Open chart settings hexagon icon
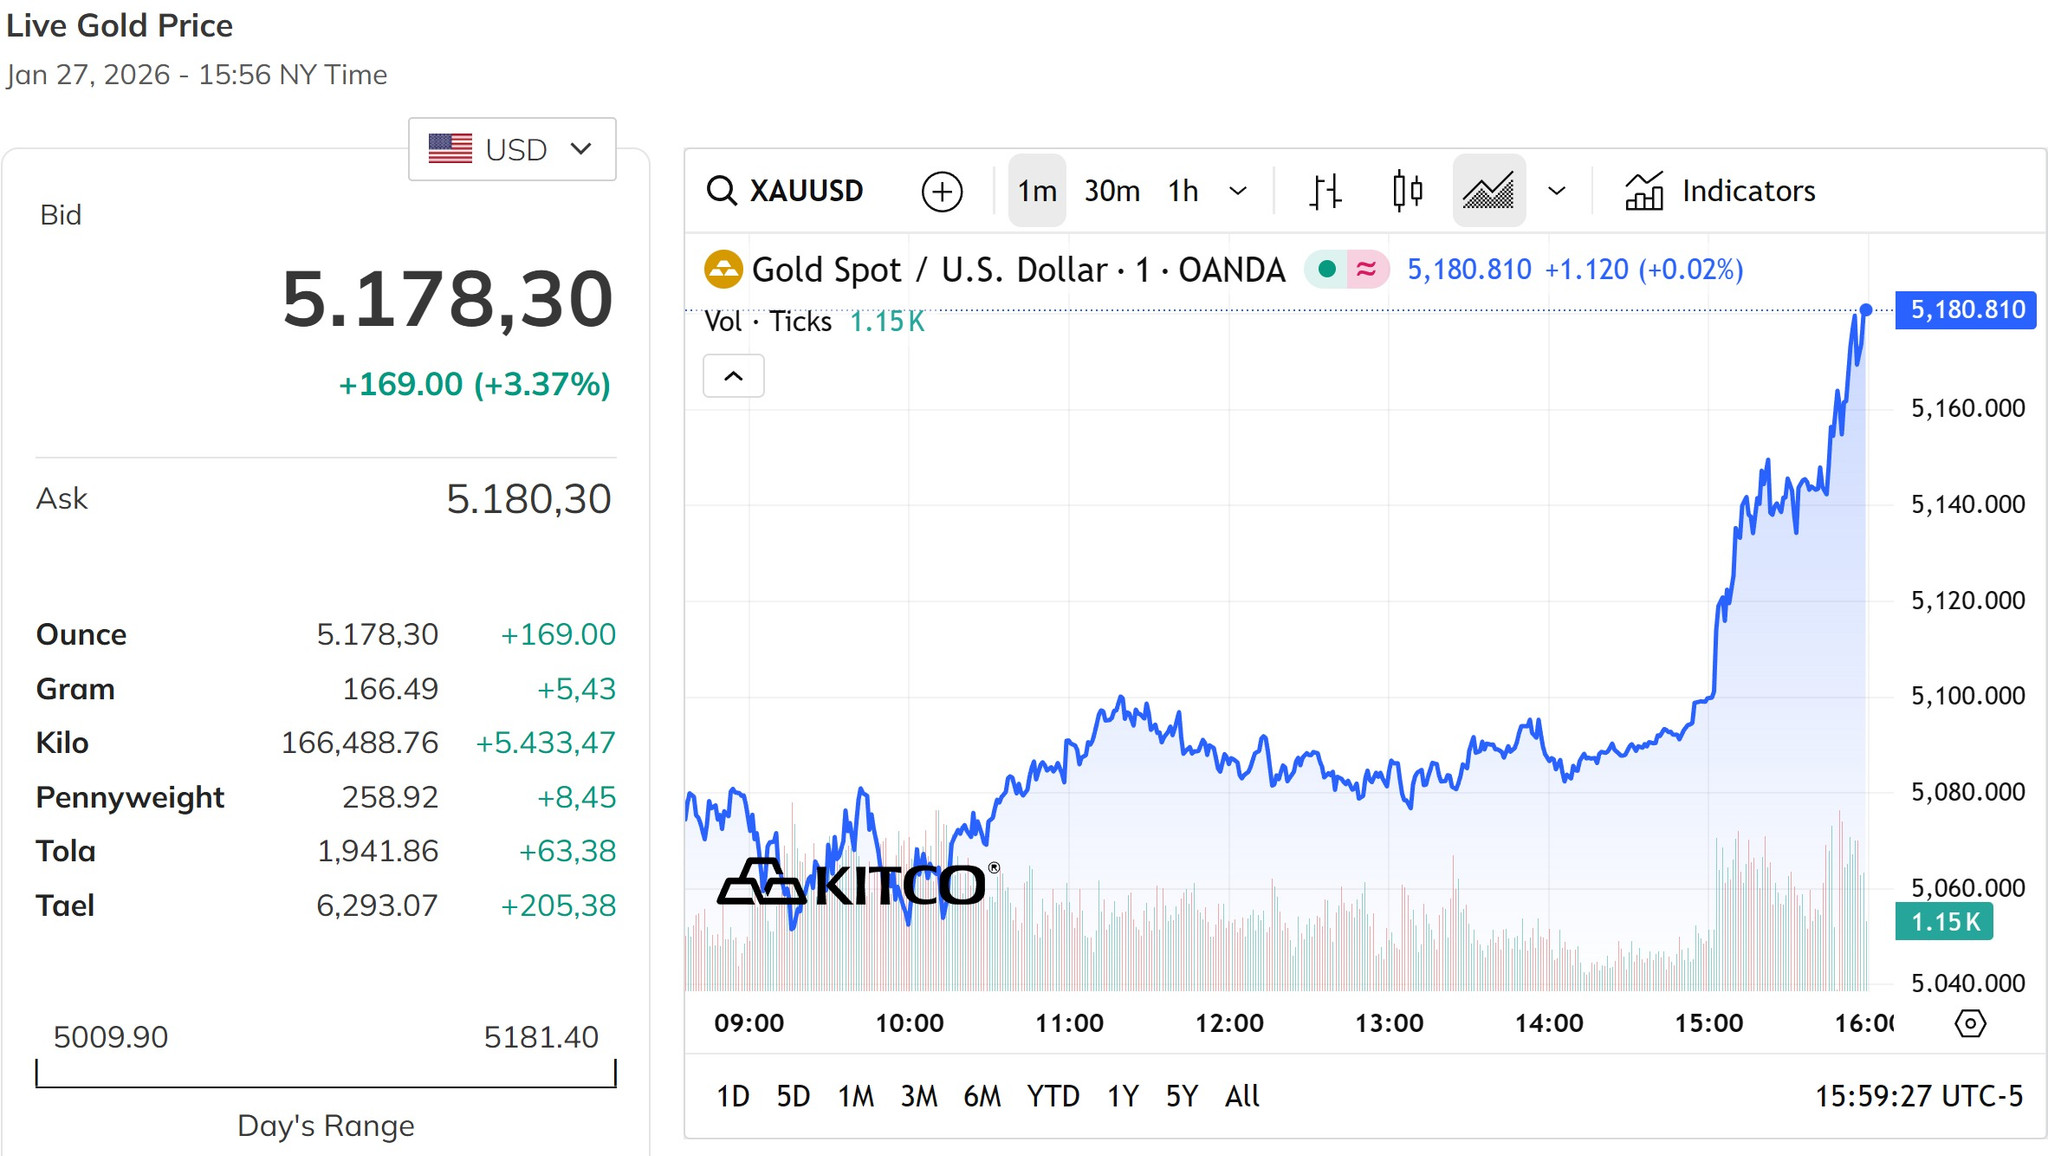Viewport: 2048px width, 1156px height. [x=1970, y=1023]
